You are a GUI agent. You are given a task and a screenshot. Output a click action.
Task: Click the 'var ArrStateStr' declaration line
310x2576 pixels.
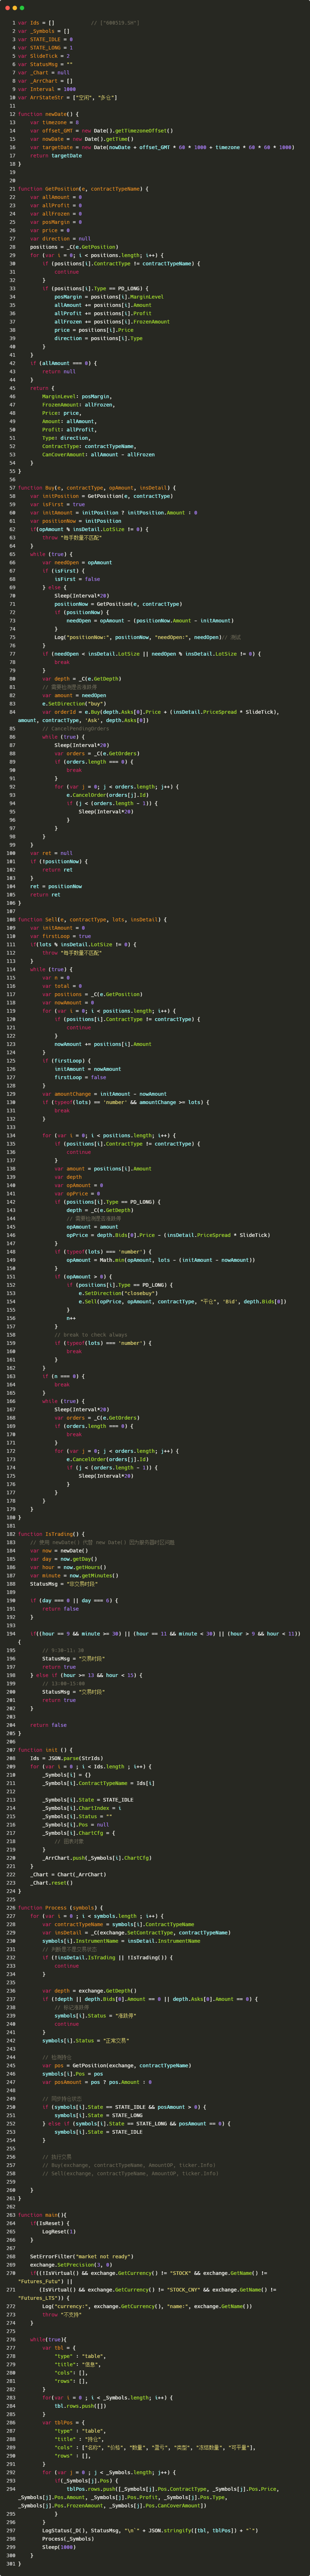(x=68, y=97)
